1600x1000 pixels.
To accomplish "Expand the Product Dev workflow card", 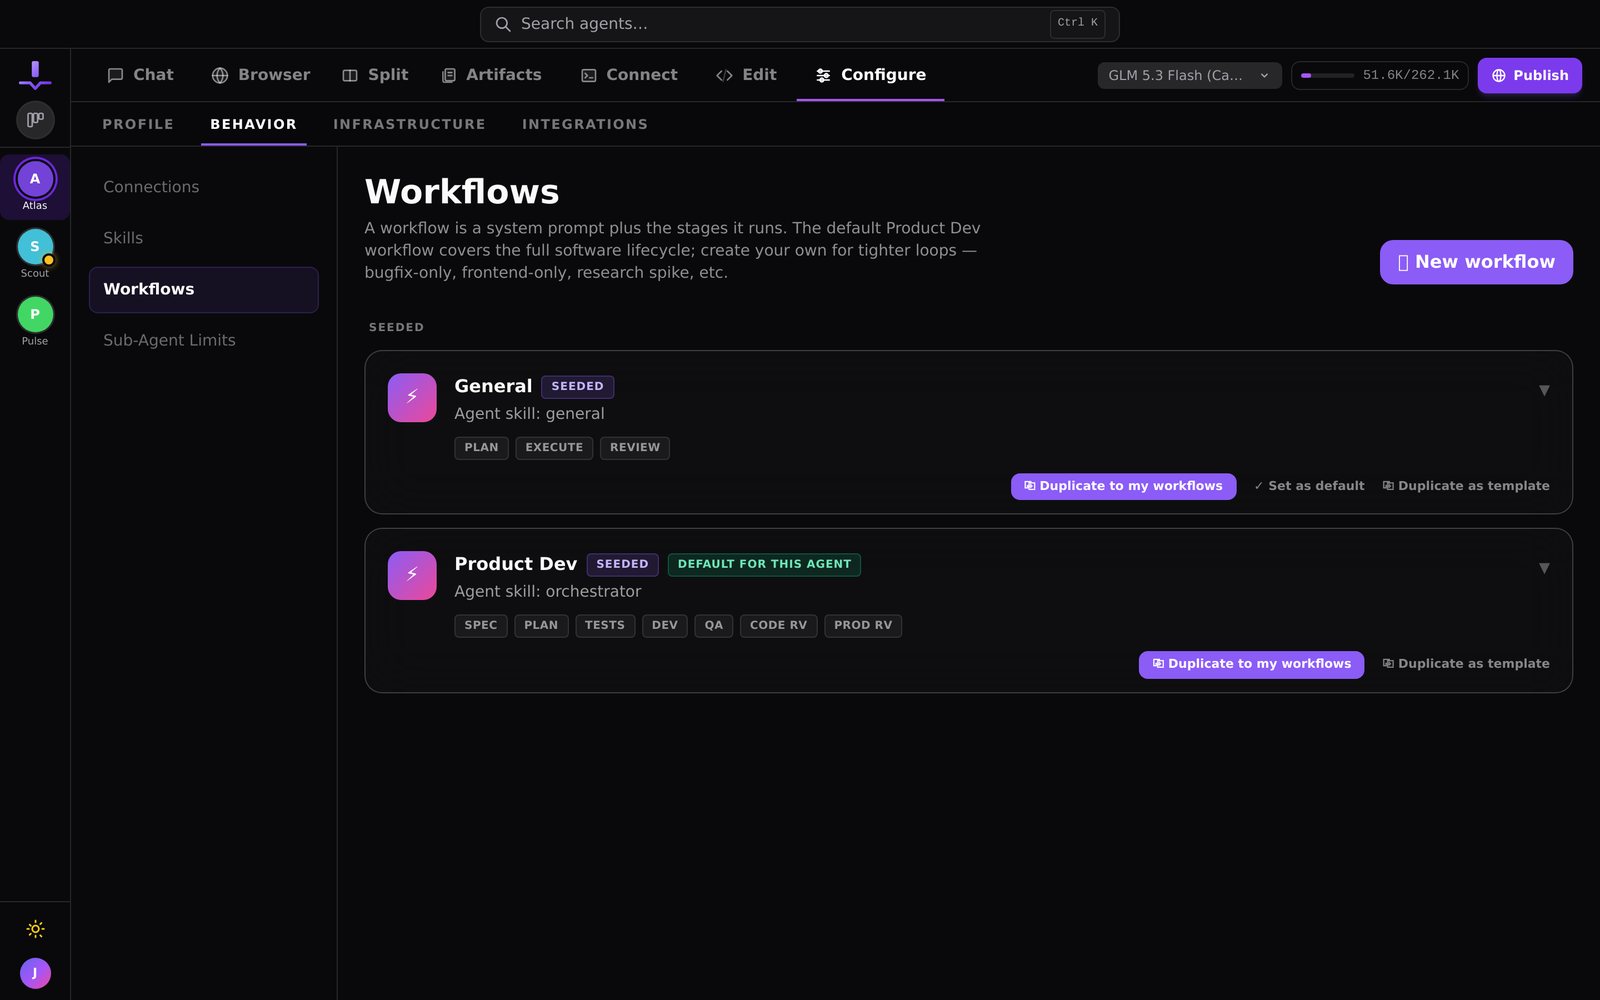I will point(1544,568).
